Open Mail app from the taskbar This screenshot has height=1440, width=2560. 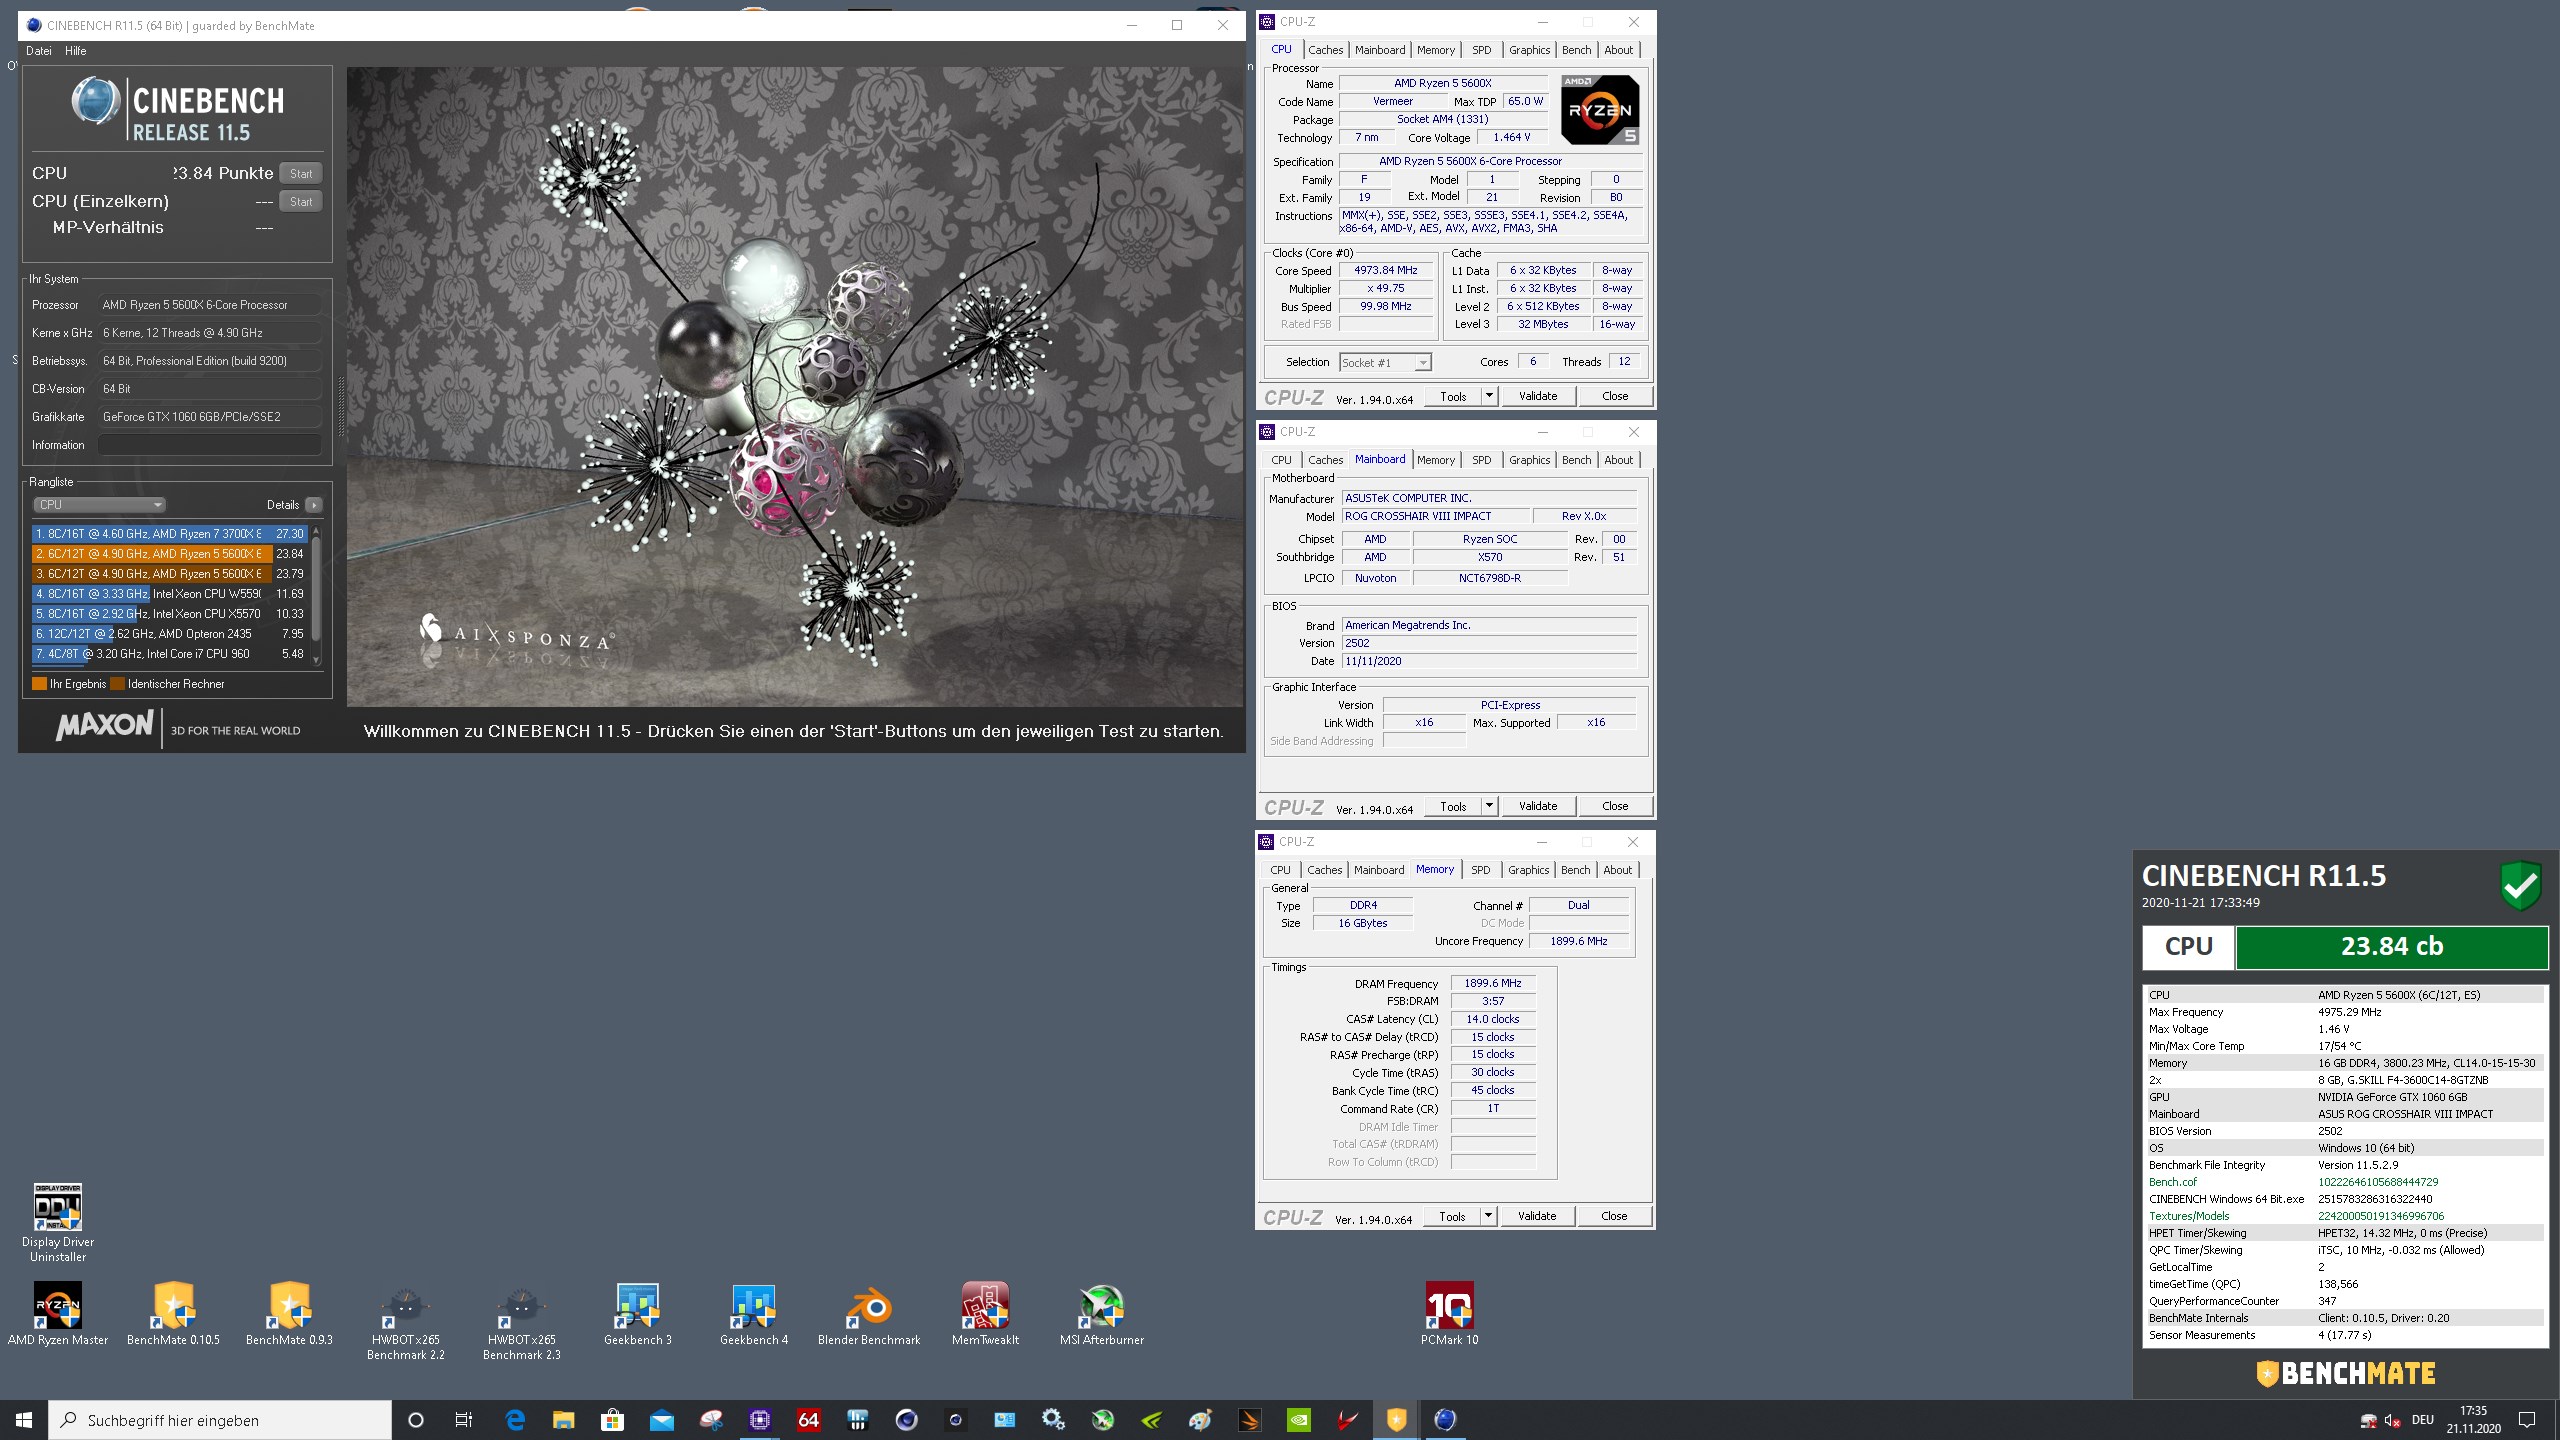click(x=662, y=1420)
